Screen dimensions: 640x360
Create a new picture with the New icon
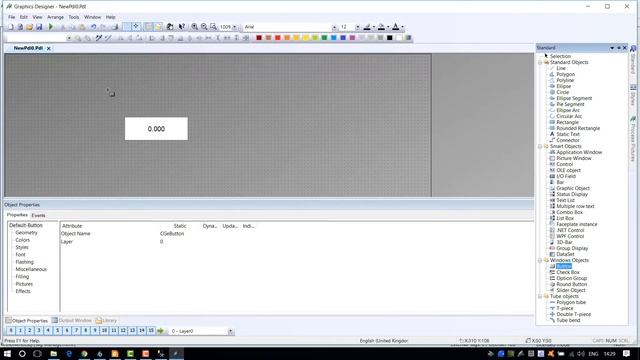pos(11,27)
